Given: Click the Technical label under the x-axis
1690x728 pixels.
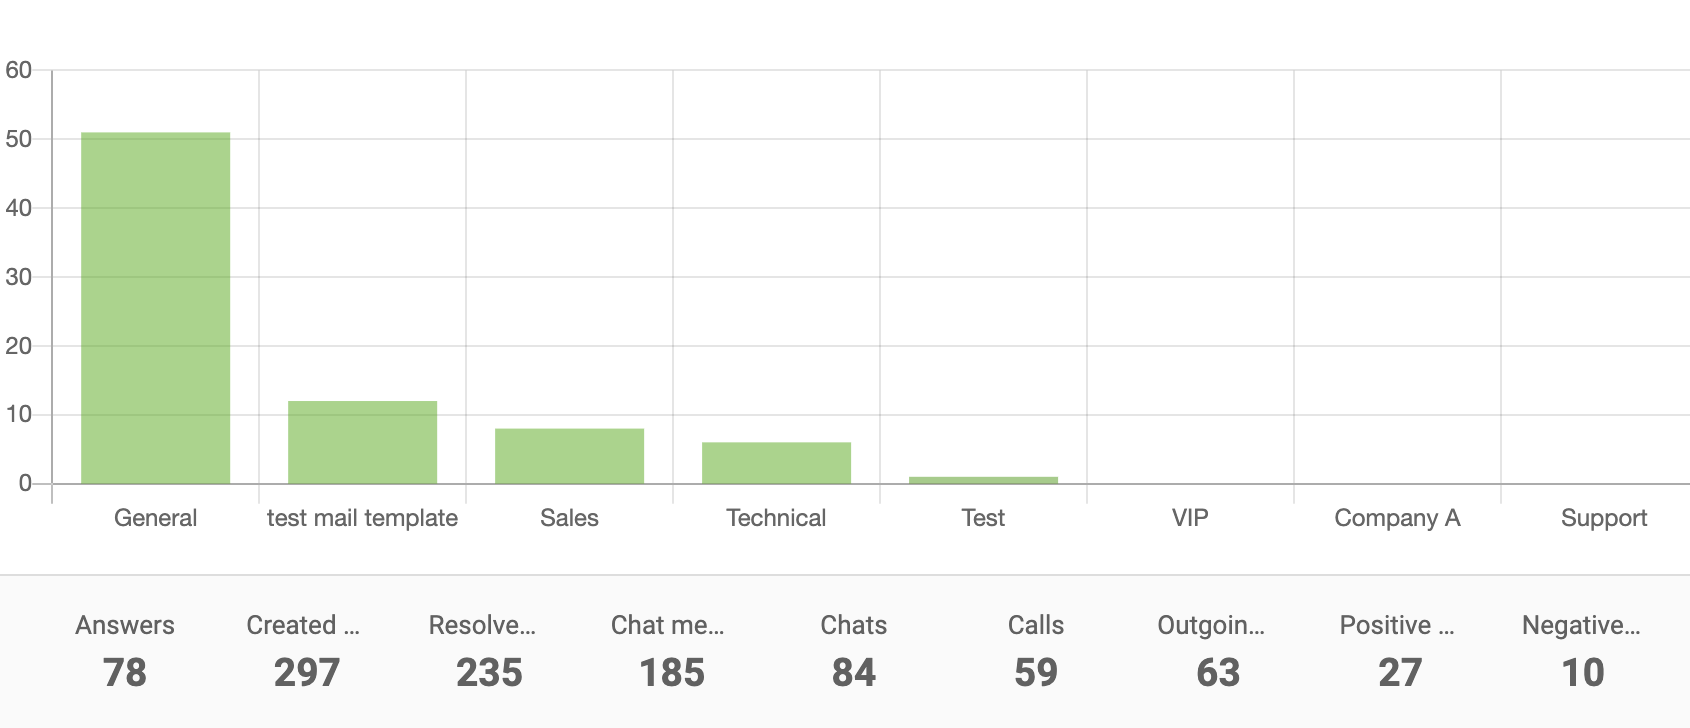Looking at the screenshot, I should pos(776,518).
